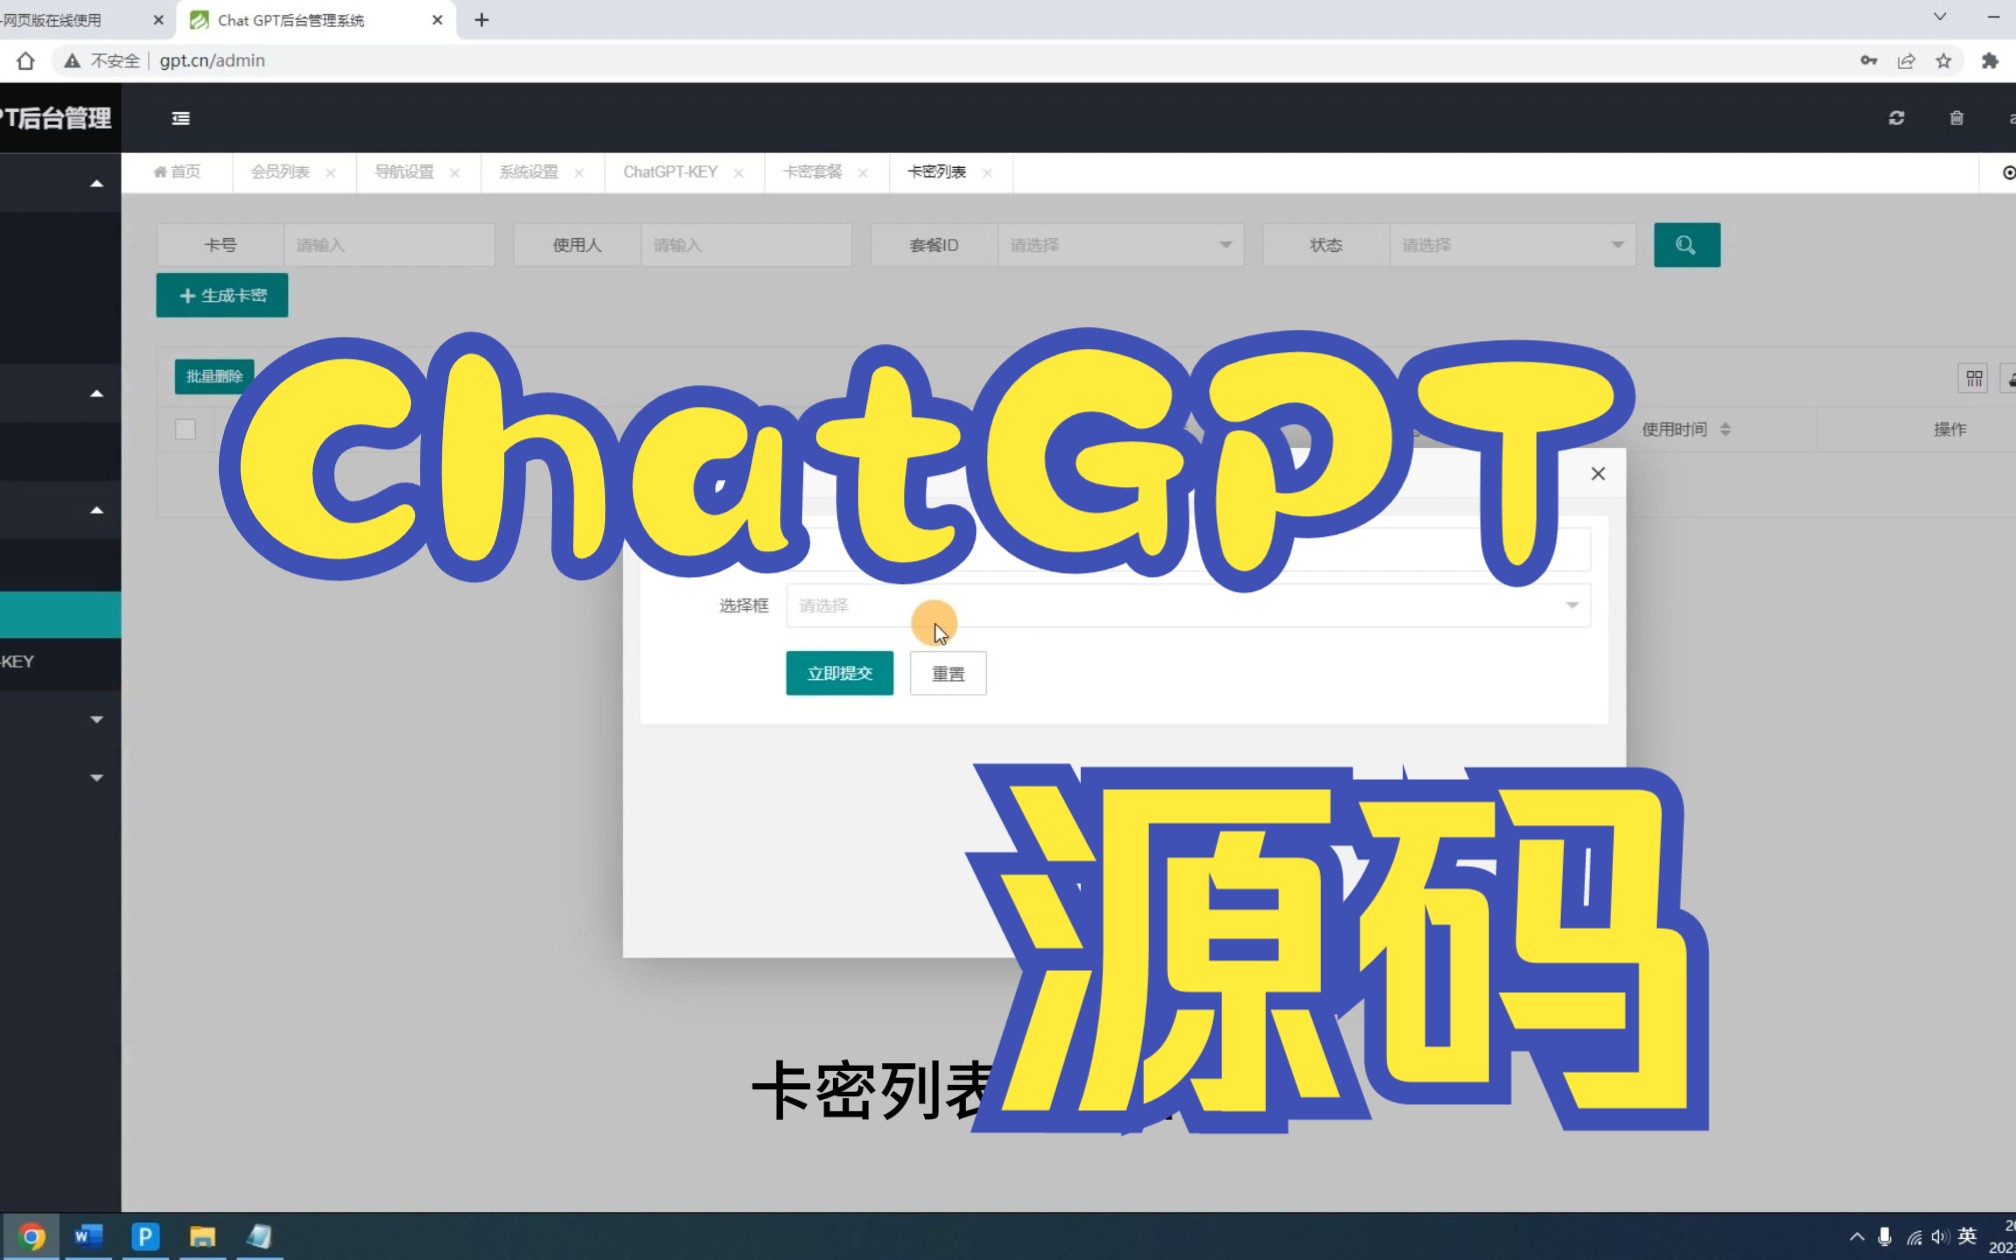Close the 导航设置 tab

pyautogui.click(x=455, y=173)
